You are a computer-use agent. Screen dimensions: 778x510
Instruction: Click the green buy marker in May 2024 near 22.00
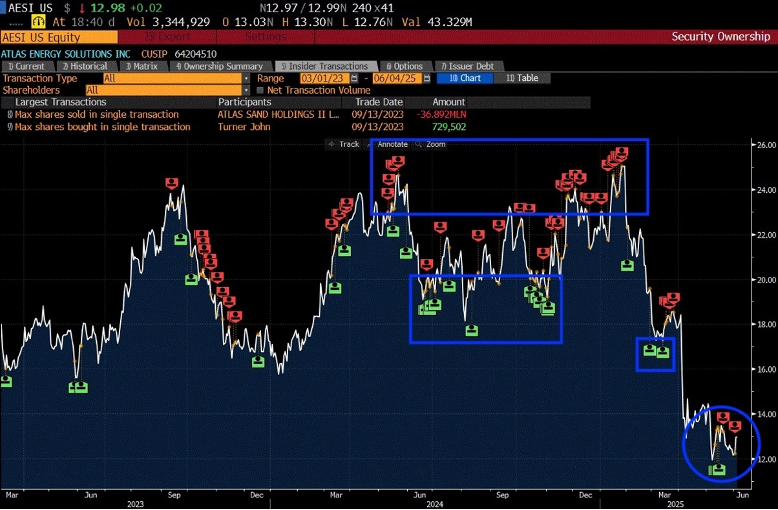pos(393,231)
